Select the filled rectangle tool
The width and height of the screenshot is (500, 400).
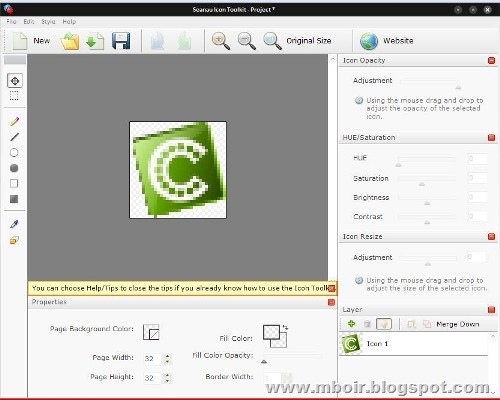[14, 199]
